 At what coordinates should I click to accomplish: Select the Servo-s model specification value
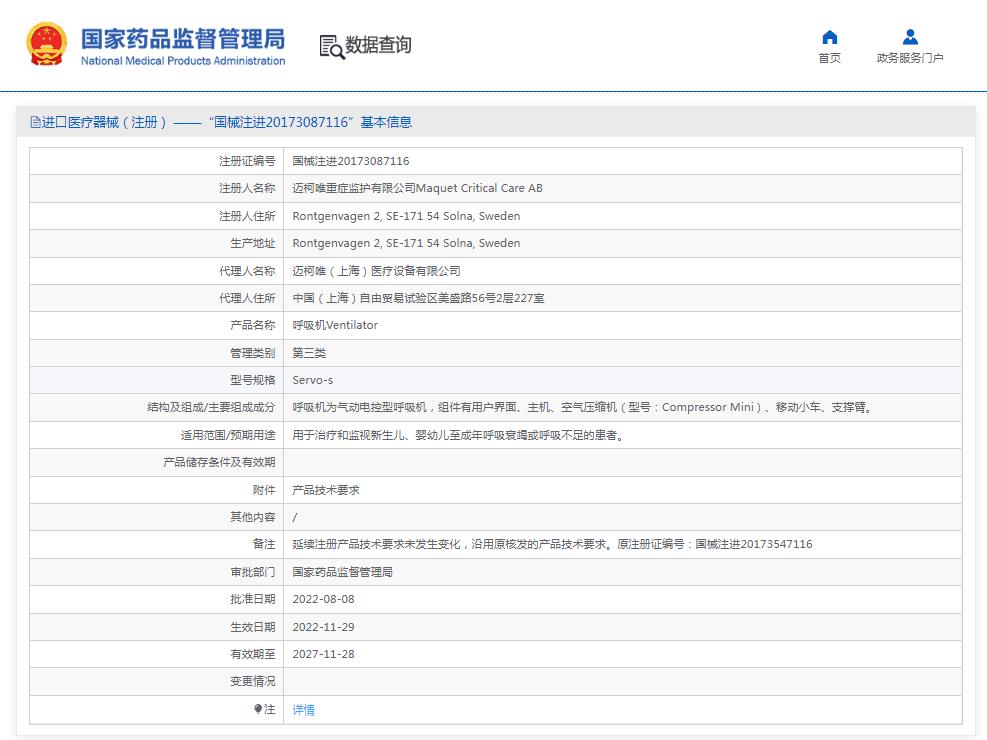coord(312,380)
